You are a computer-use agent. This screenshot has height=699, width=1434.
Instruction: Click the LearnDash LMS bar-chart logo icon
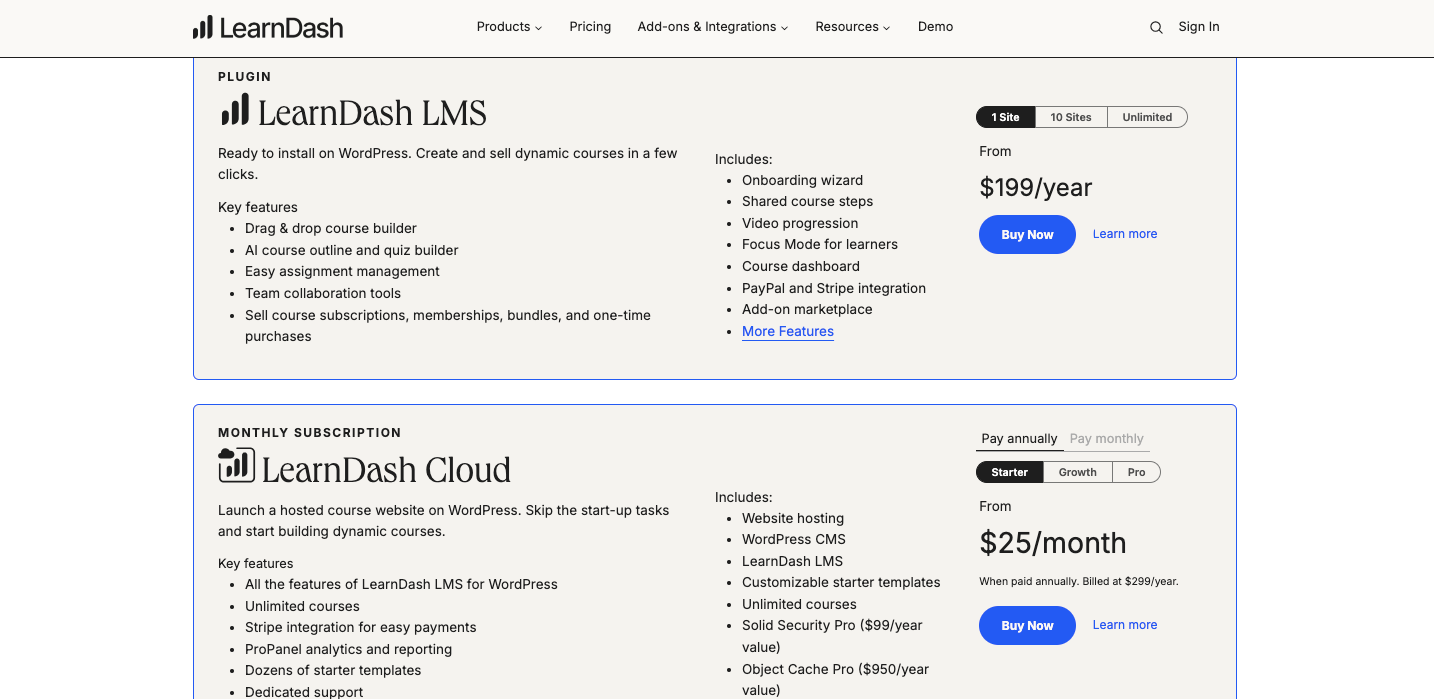235,110
